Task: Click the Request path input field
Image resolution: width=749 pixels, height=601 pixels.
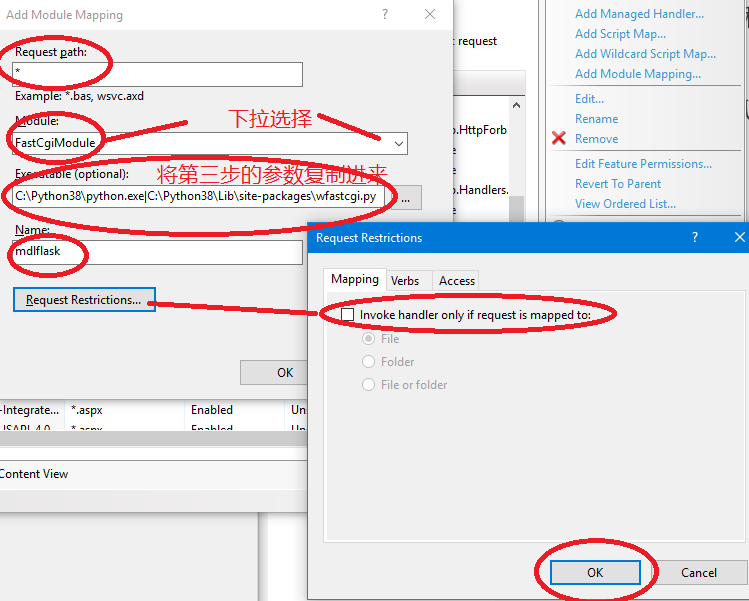Action: click(158, 75)
